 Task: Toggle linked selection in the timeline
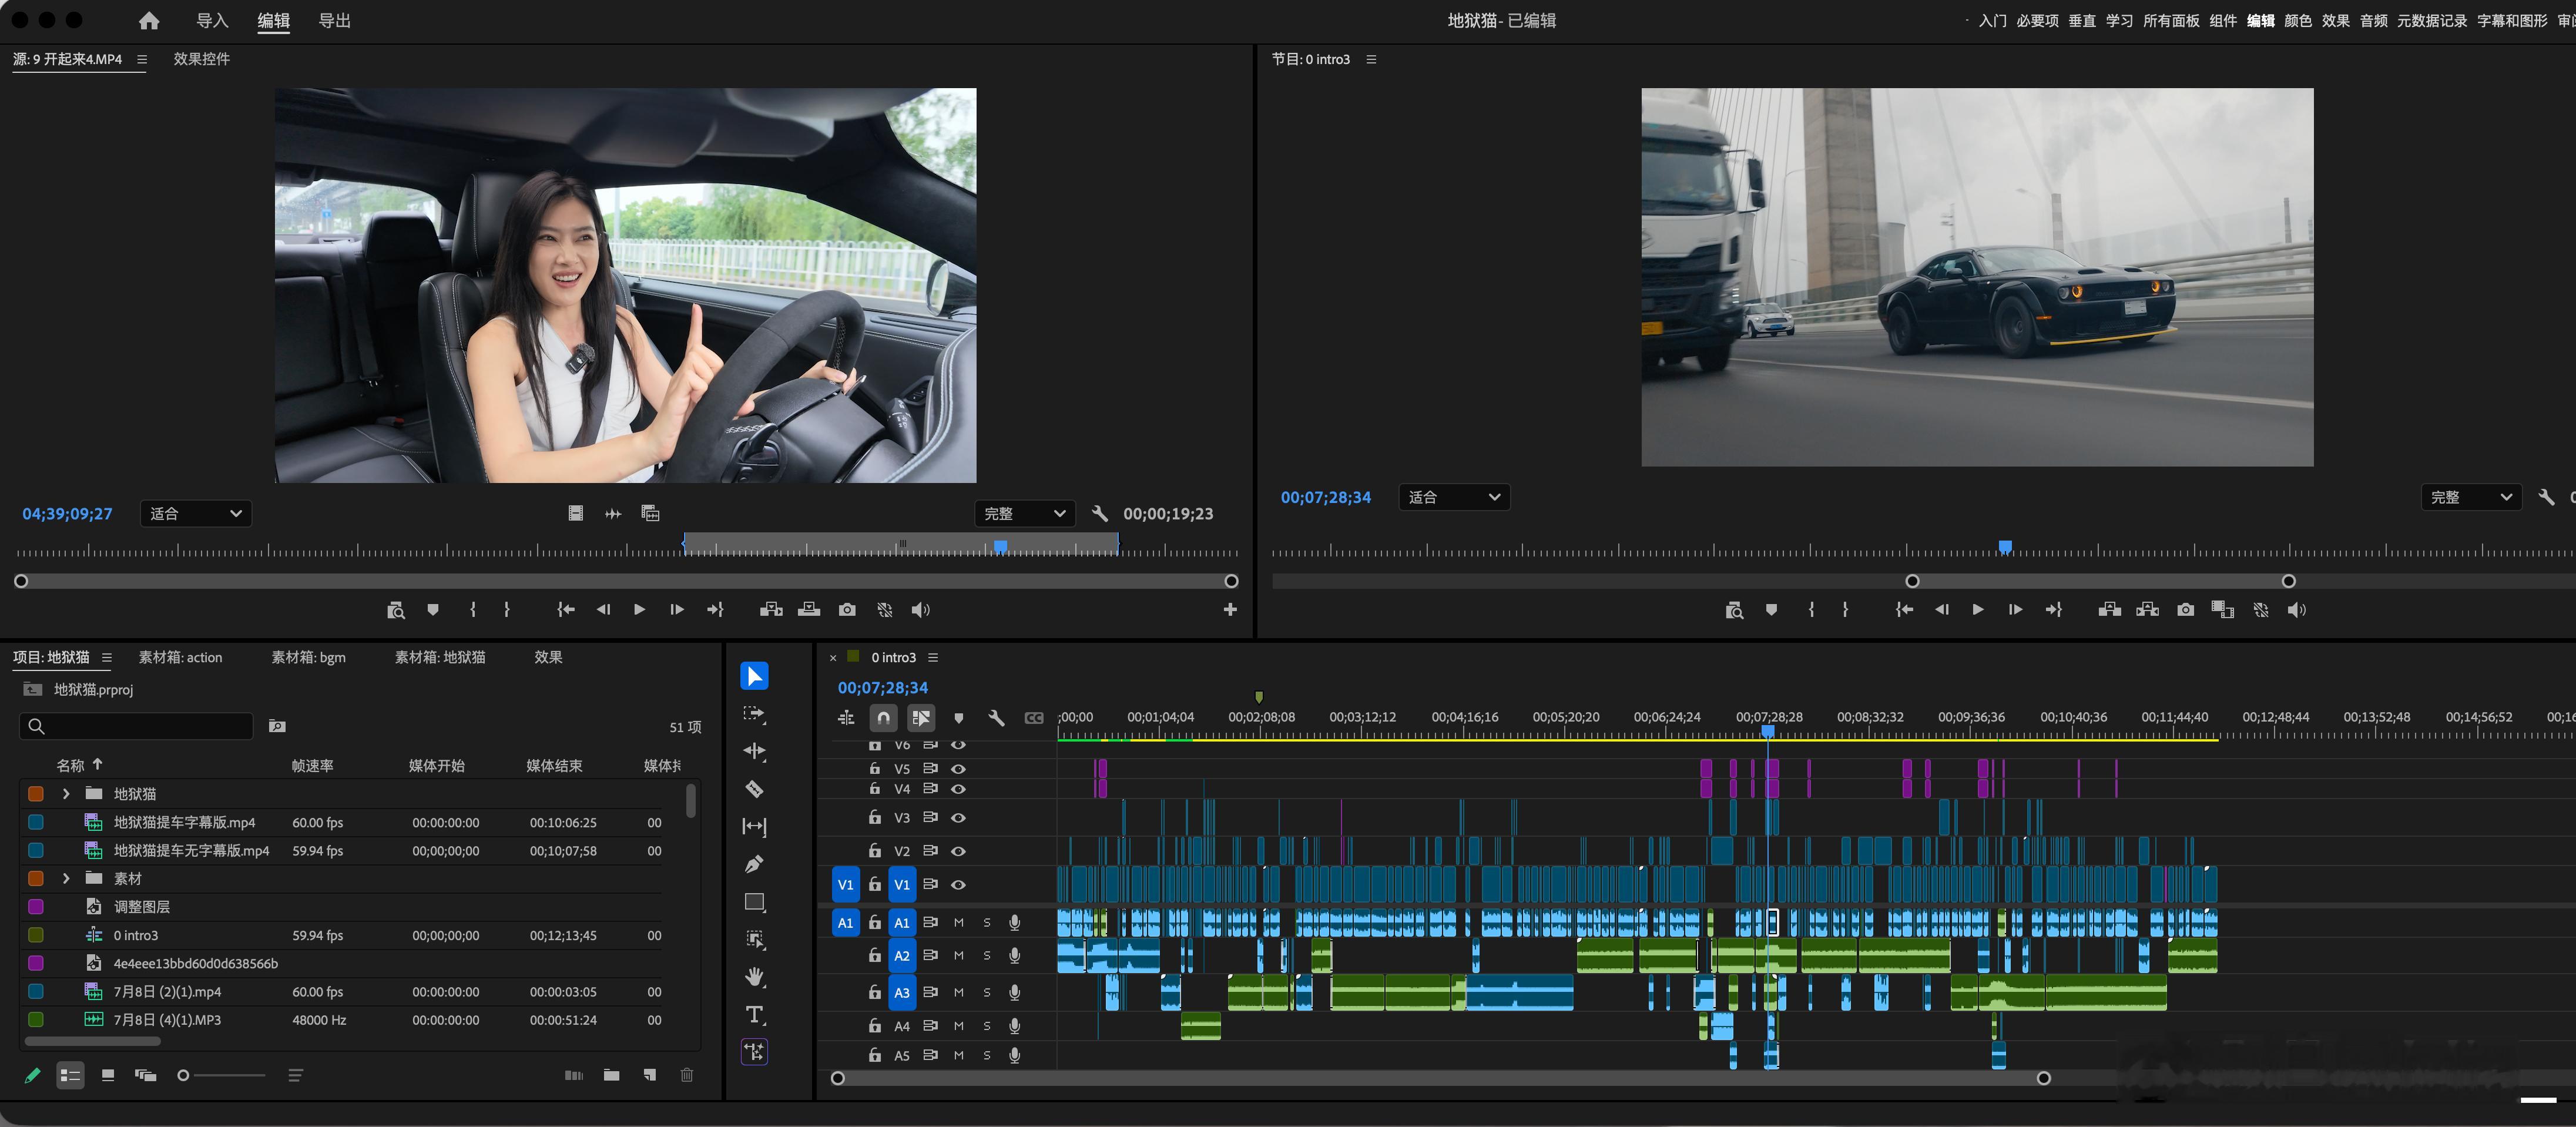921,718
